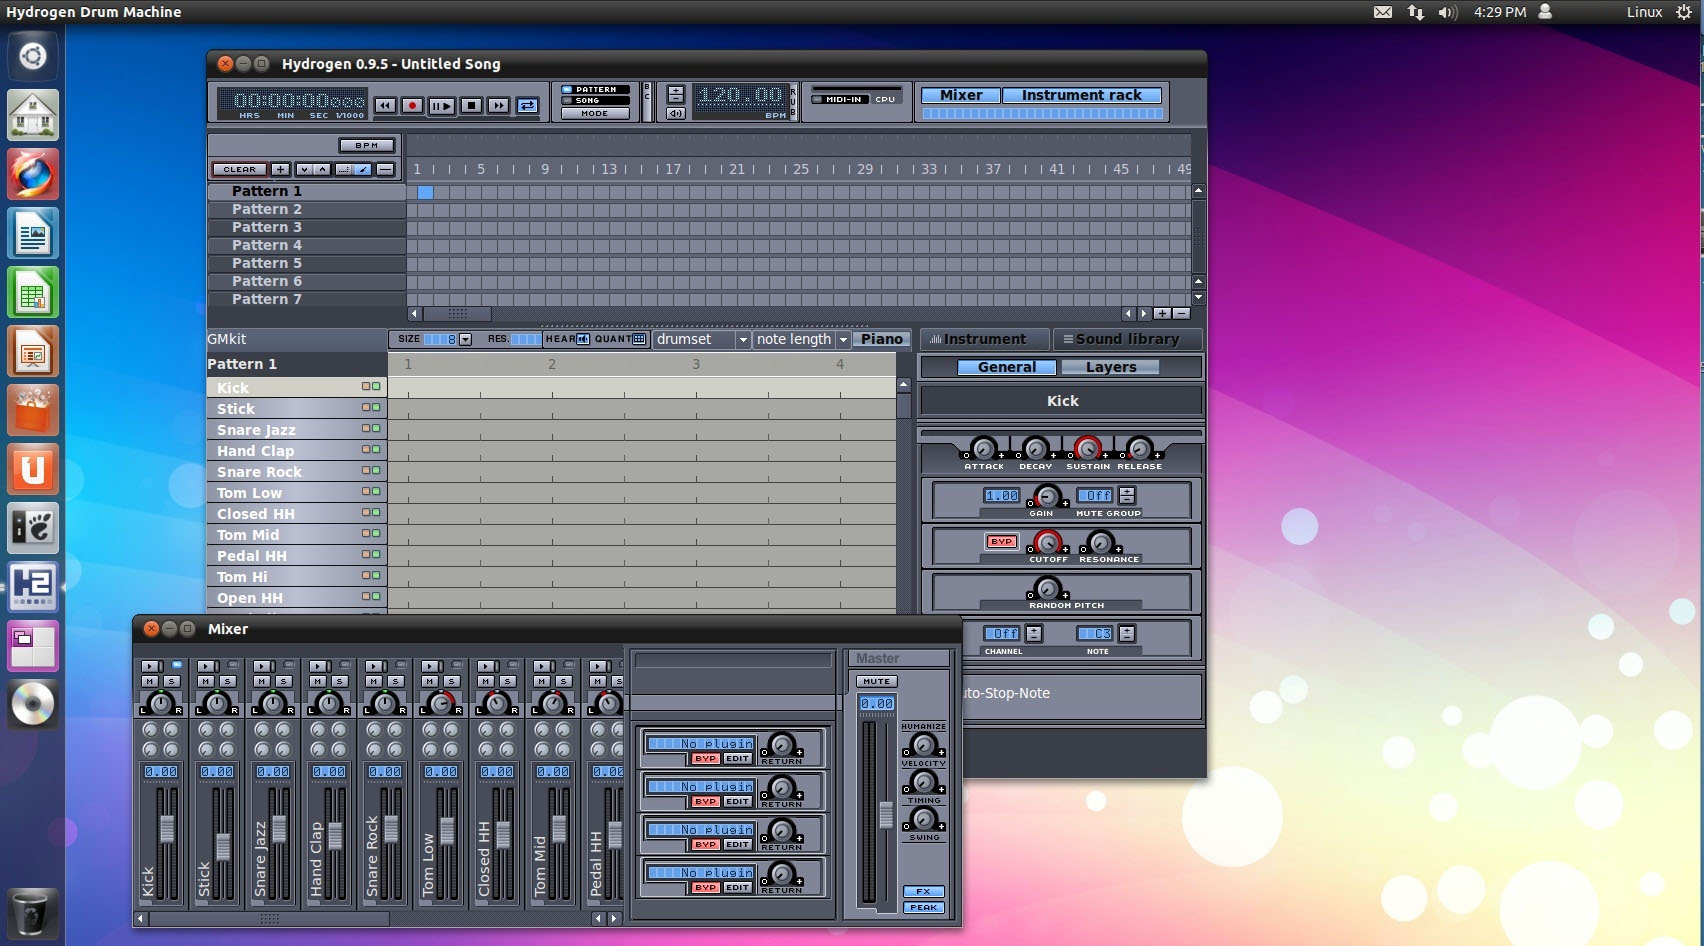Enable loop mode with the repeat icon
Viewport: 1704px width, 946px height.
[527, 105]
